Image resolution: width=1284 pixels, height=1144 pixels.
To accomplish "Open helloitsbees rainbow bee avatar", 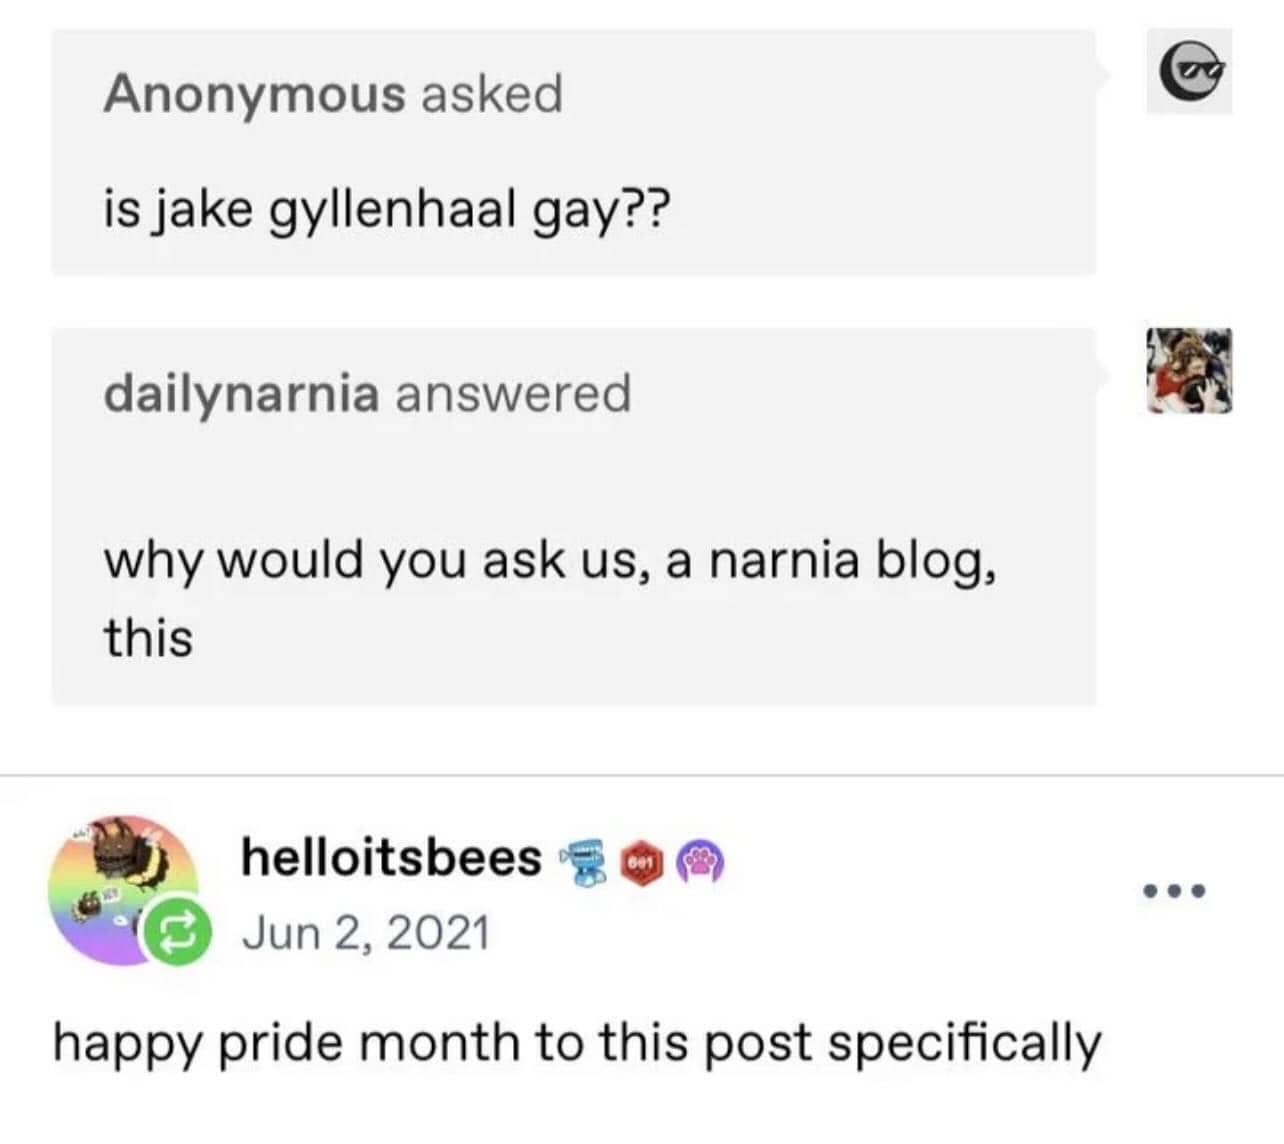I will click(x=120, y=889).
